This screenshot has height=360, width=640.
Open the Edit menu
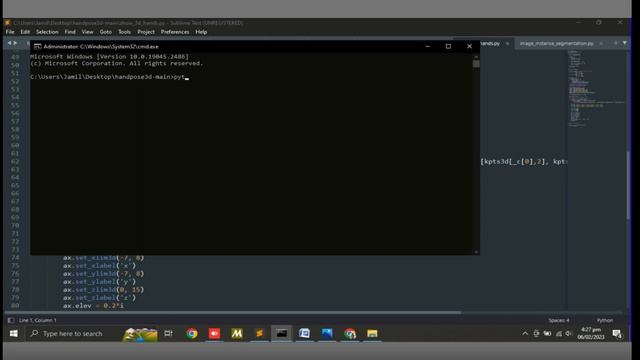click(25, 32)
